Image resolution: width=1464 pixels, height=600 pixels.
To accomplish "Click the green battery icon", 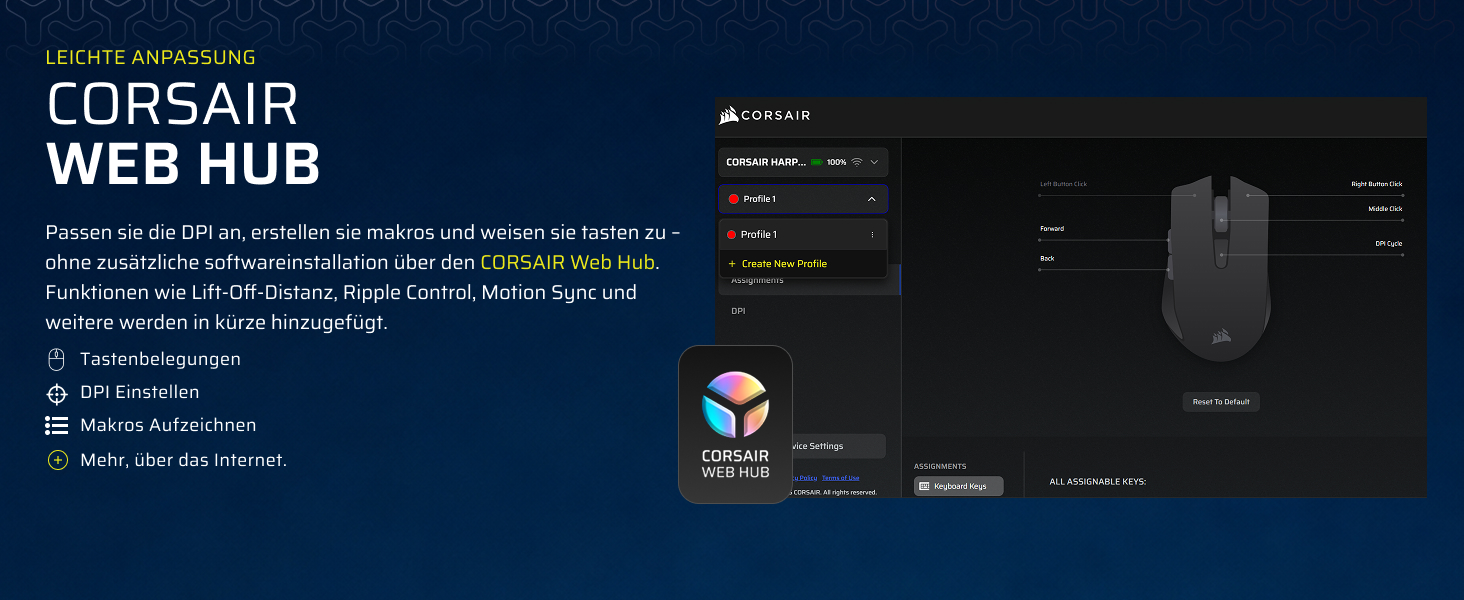I will pyautogui.click(x=816, y=162).
